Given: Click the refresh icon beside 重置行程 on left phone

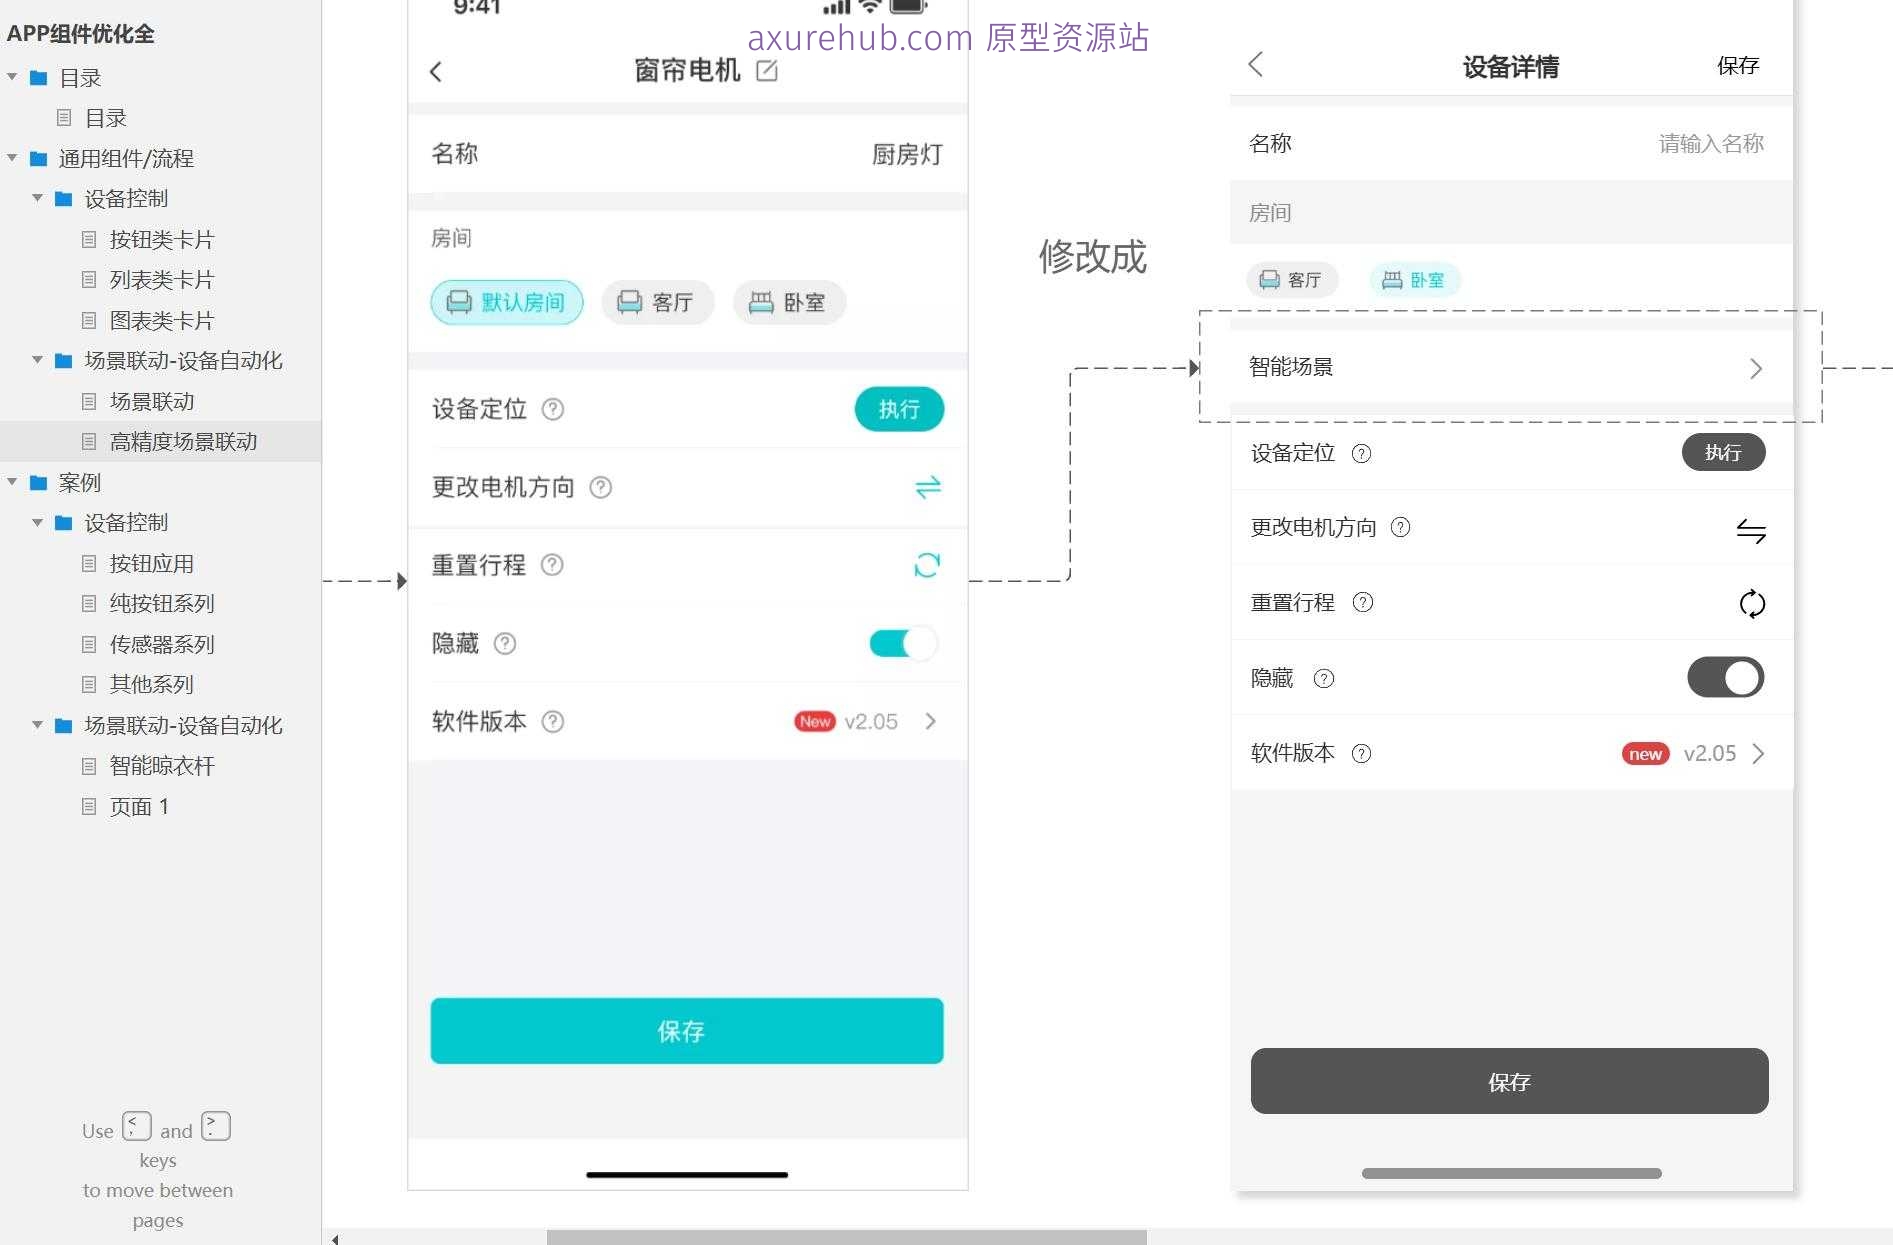Looking at the screenshot, I should [x=927, y=565].
